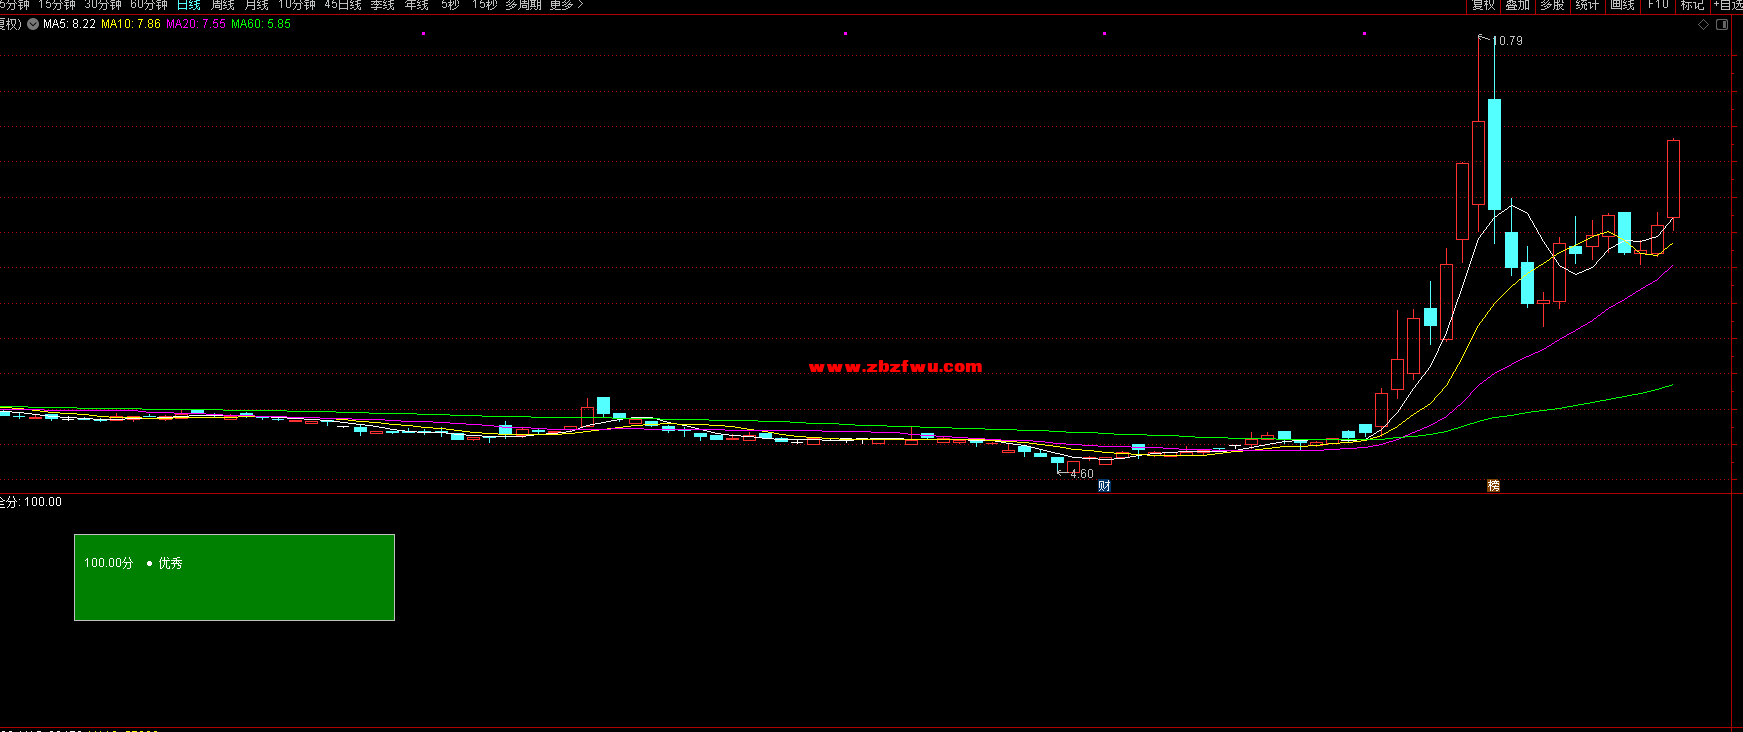Screen dimensions: 1743x732
Task: Open the 季线 quarterly chart tab
Action: [x=383, y=5]
